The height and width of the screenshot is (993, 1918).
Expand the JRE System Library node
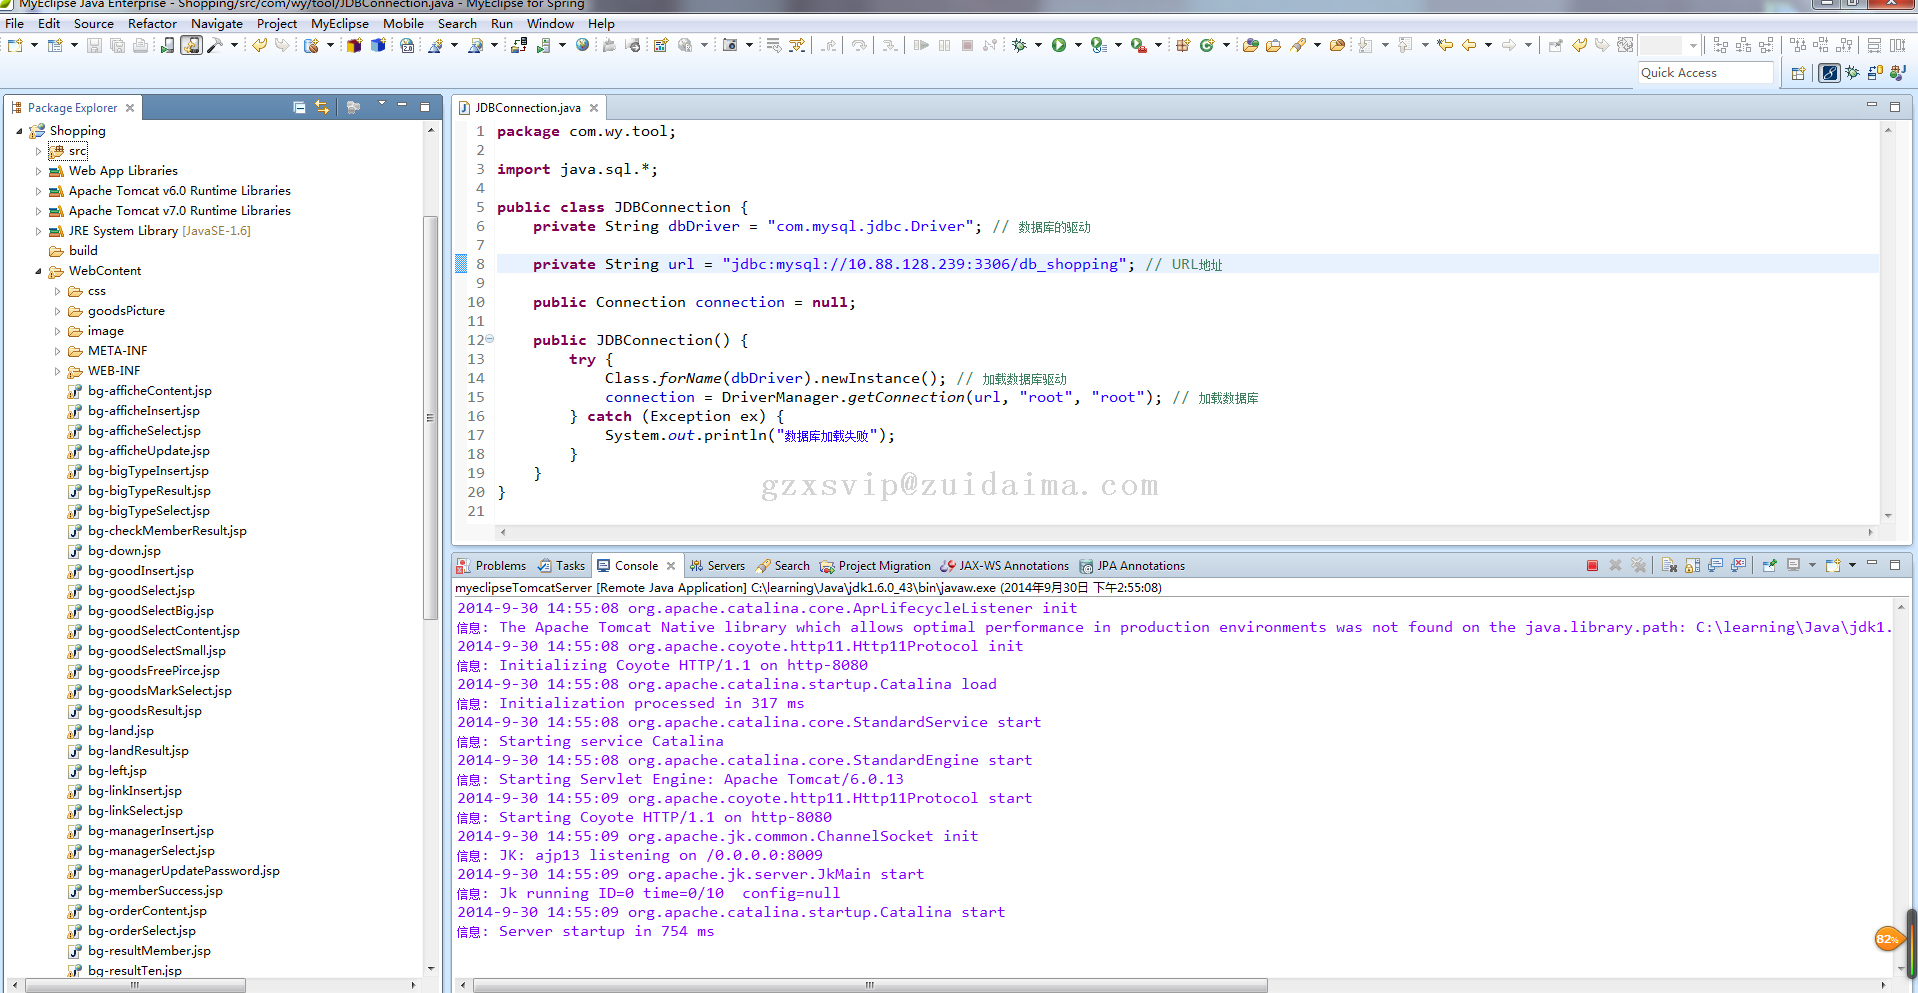pyautogui.click(x=39, y=231)
